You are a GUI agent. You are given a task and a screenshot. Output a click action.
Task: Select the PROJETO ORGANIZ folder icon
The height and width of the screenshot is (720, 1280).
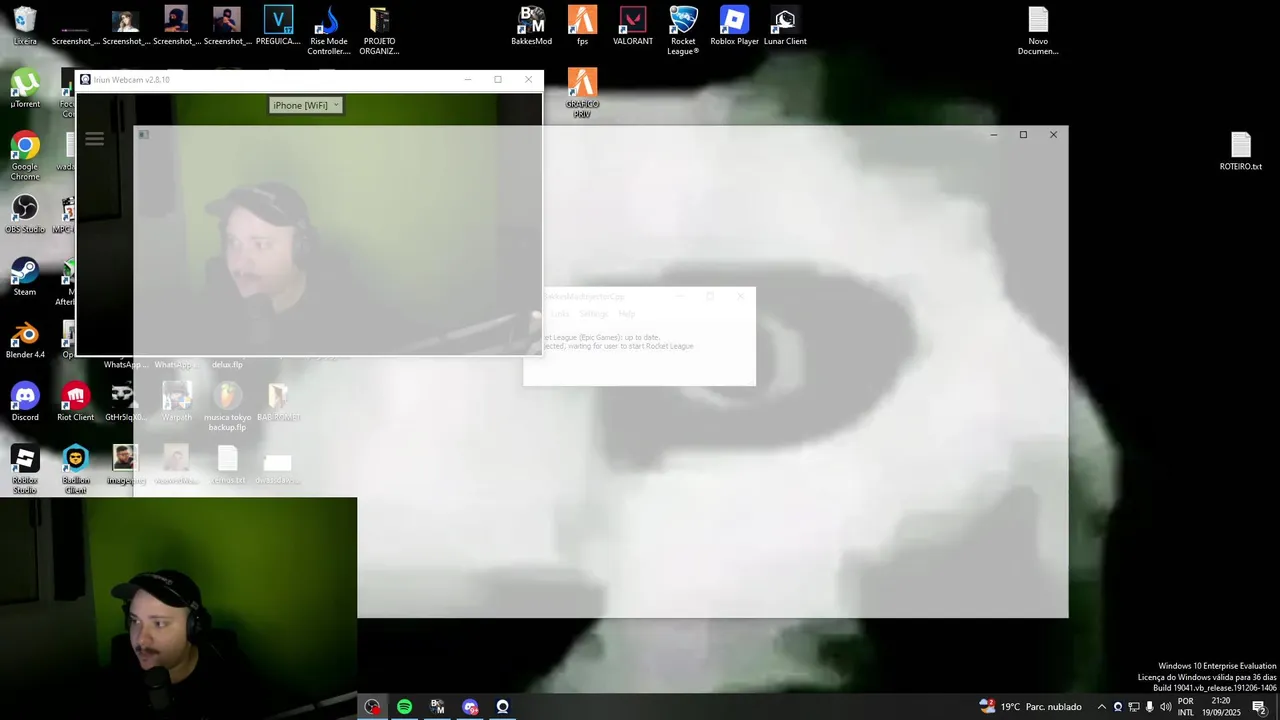[379, 31]
